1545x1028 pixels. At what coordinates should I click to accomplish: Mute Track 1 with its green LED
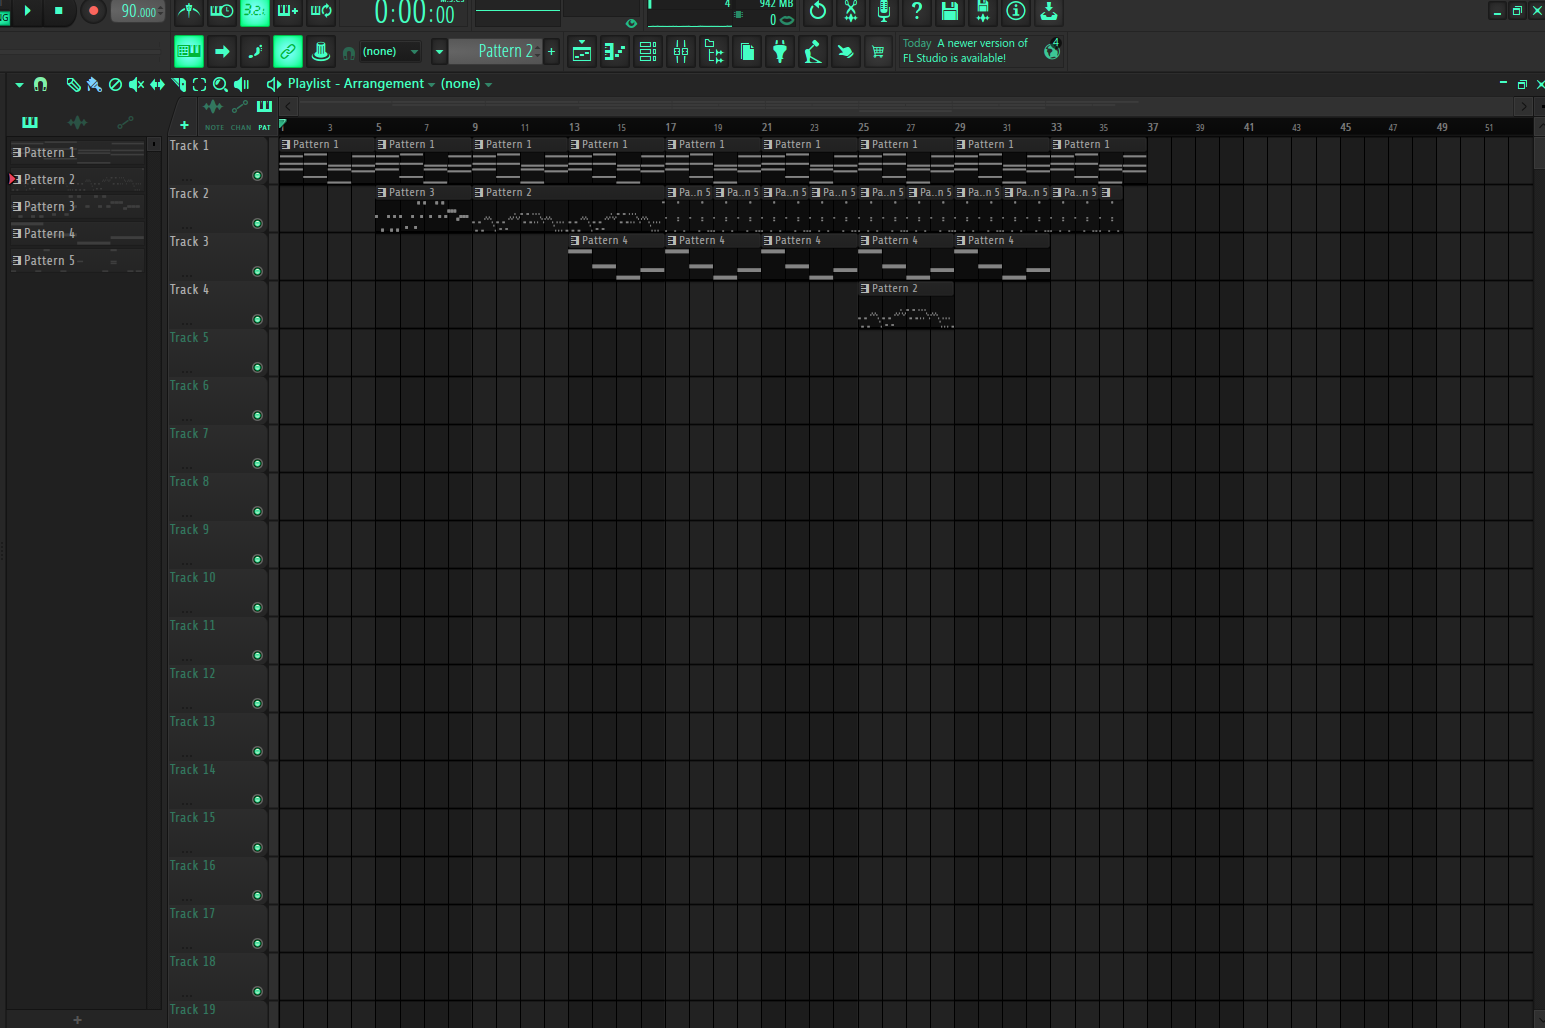click(257, 175)
